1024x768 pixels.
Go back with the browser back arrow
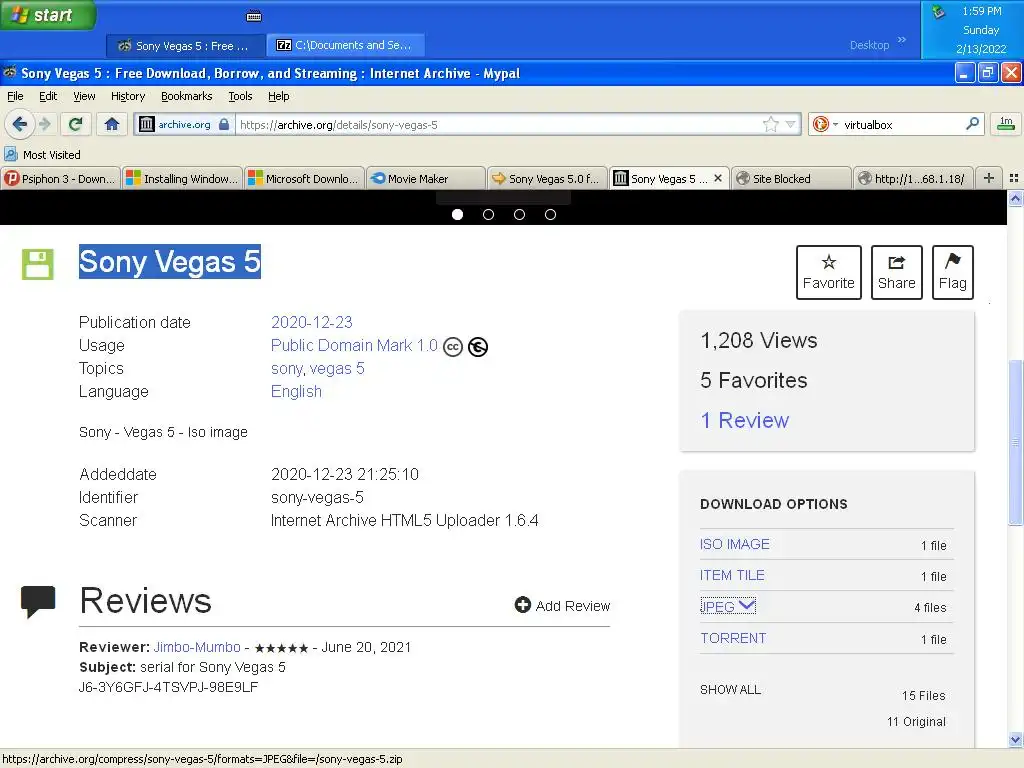coord(20,123)
